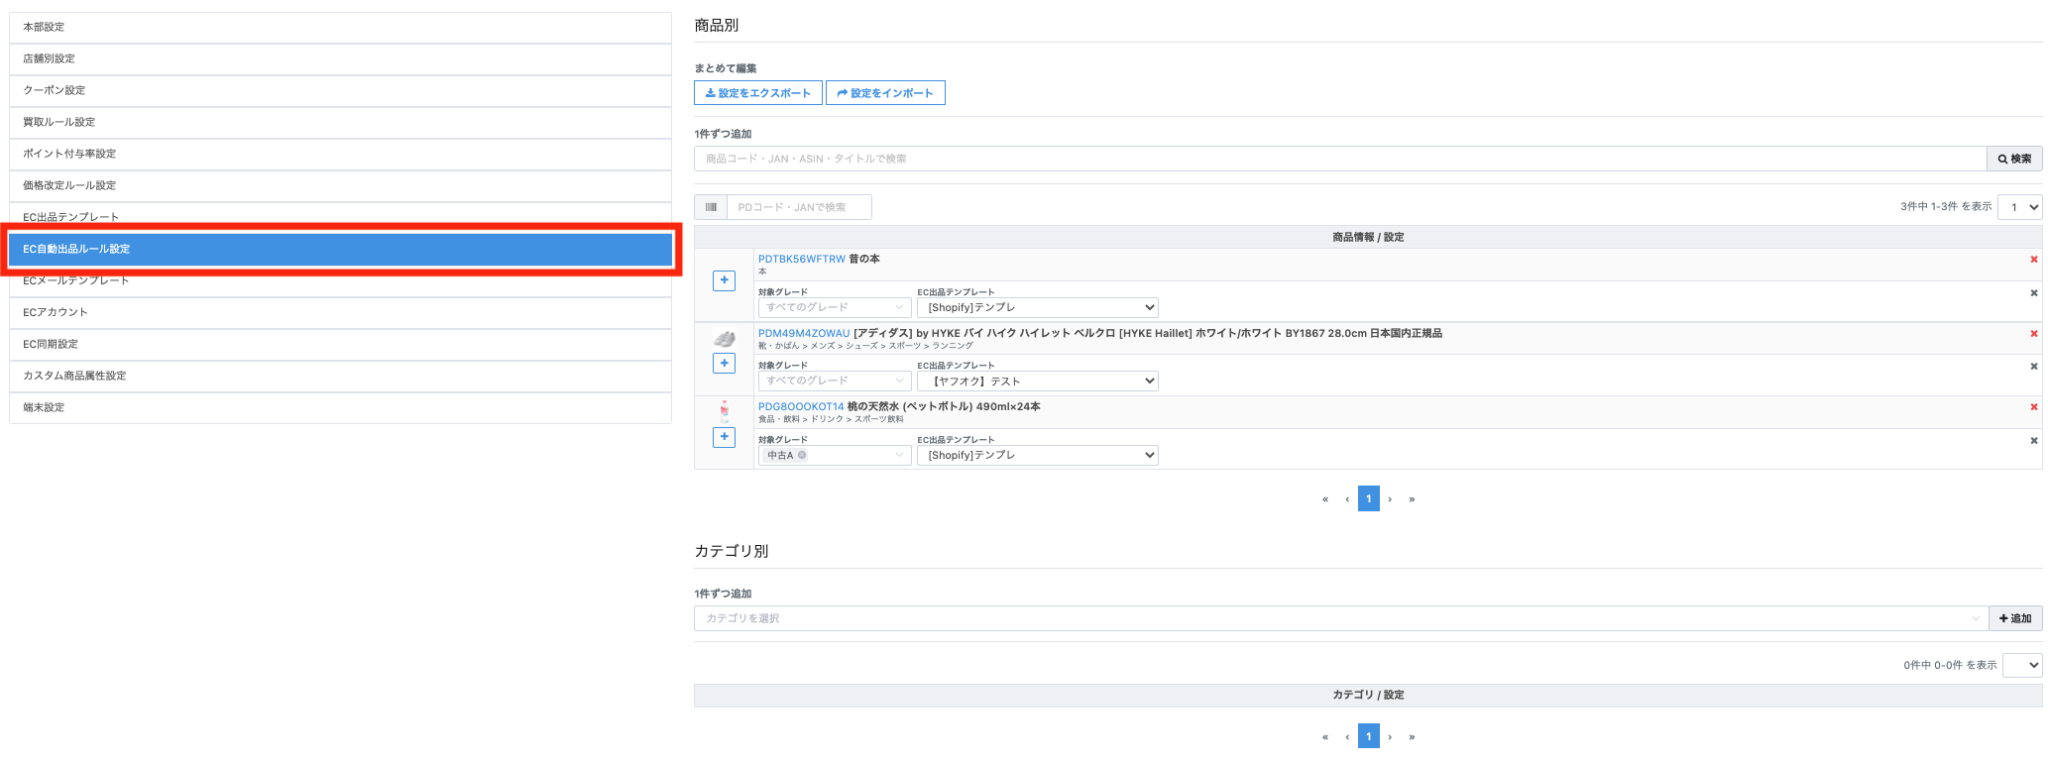Select EC自動出品ルール設定 in the sidebar

(x=340, y=249)
